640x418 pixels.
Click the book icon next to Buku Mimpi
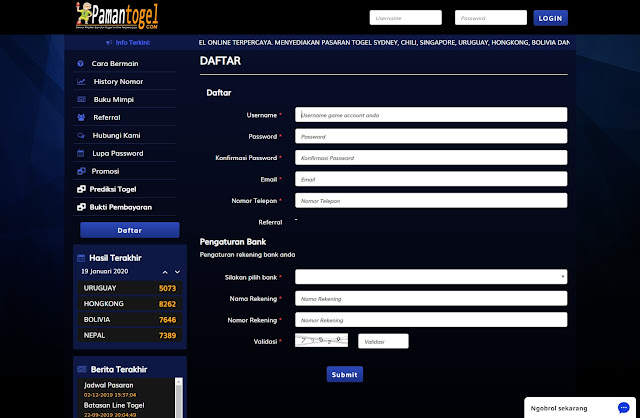81,100
